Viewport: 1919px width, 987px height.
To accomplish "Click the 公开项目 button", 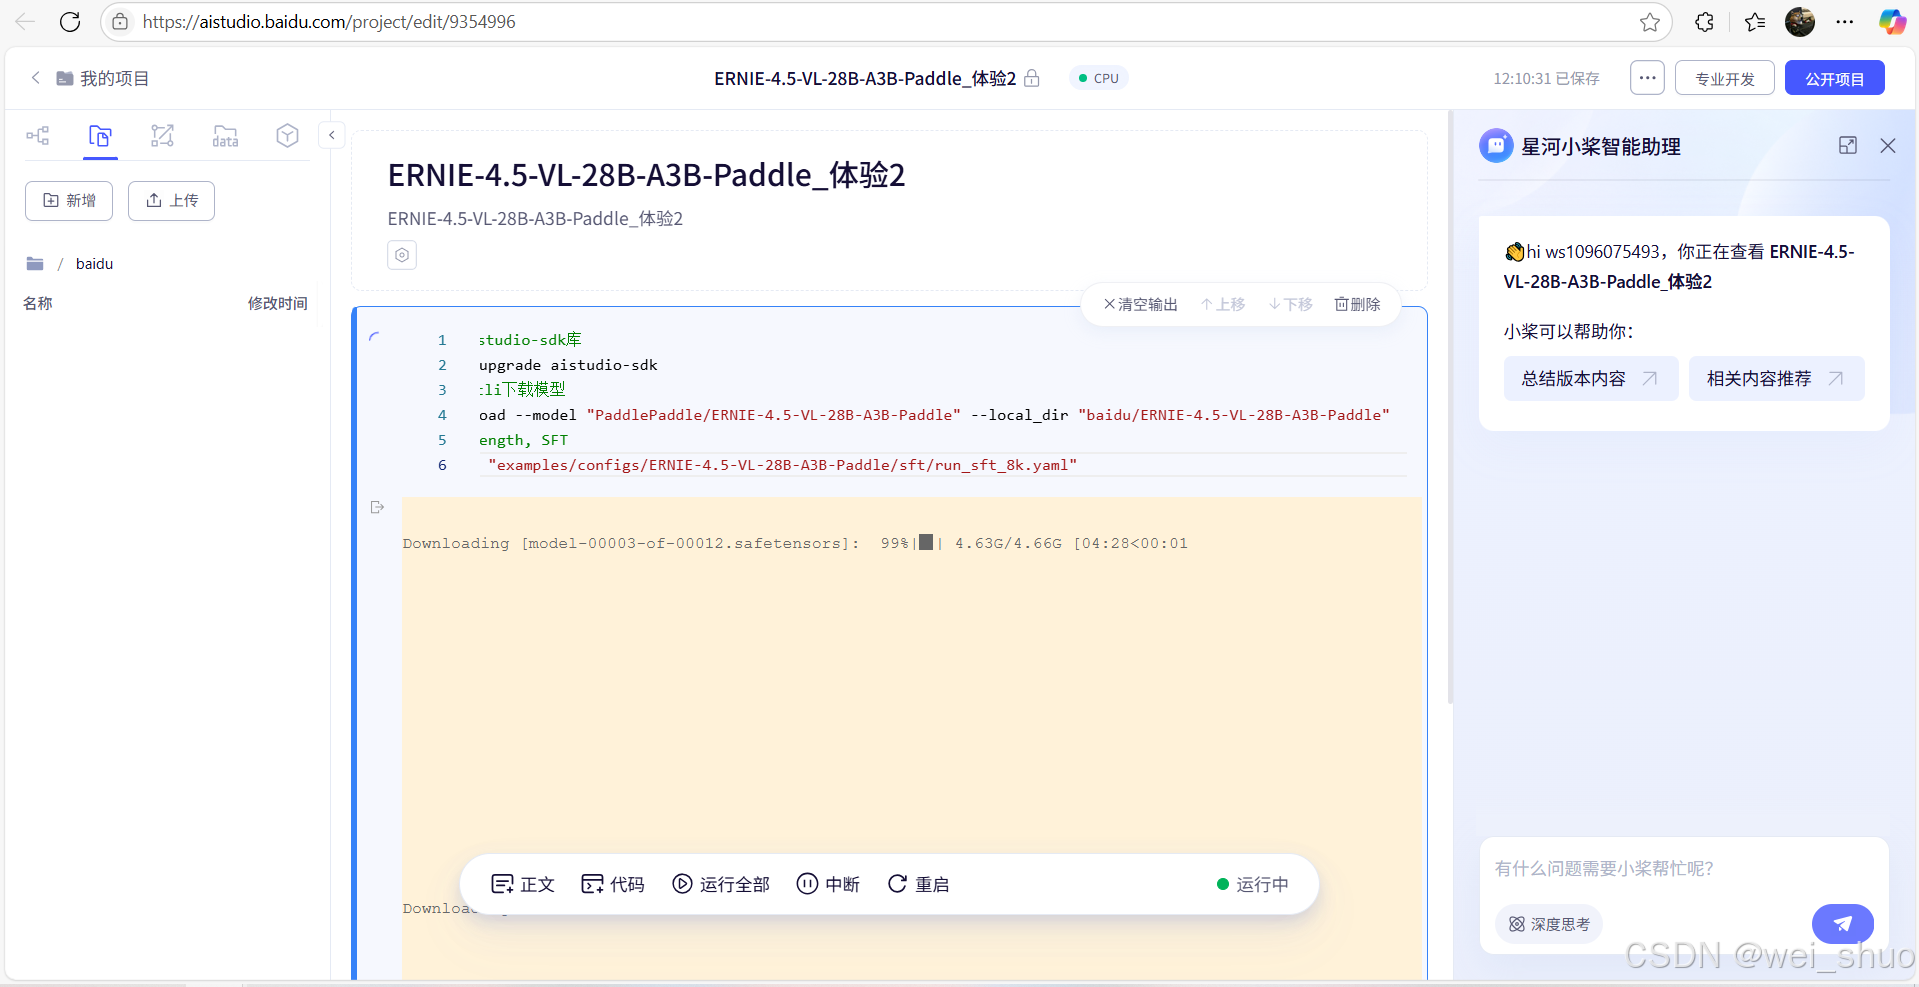I will (1835, 78).
